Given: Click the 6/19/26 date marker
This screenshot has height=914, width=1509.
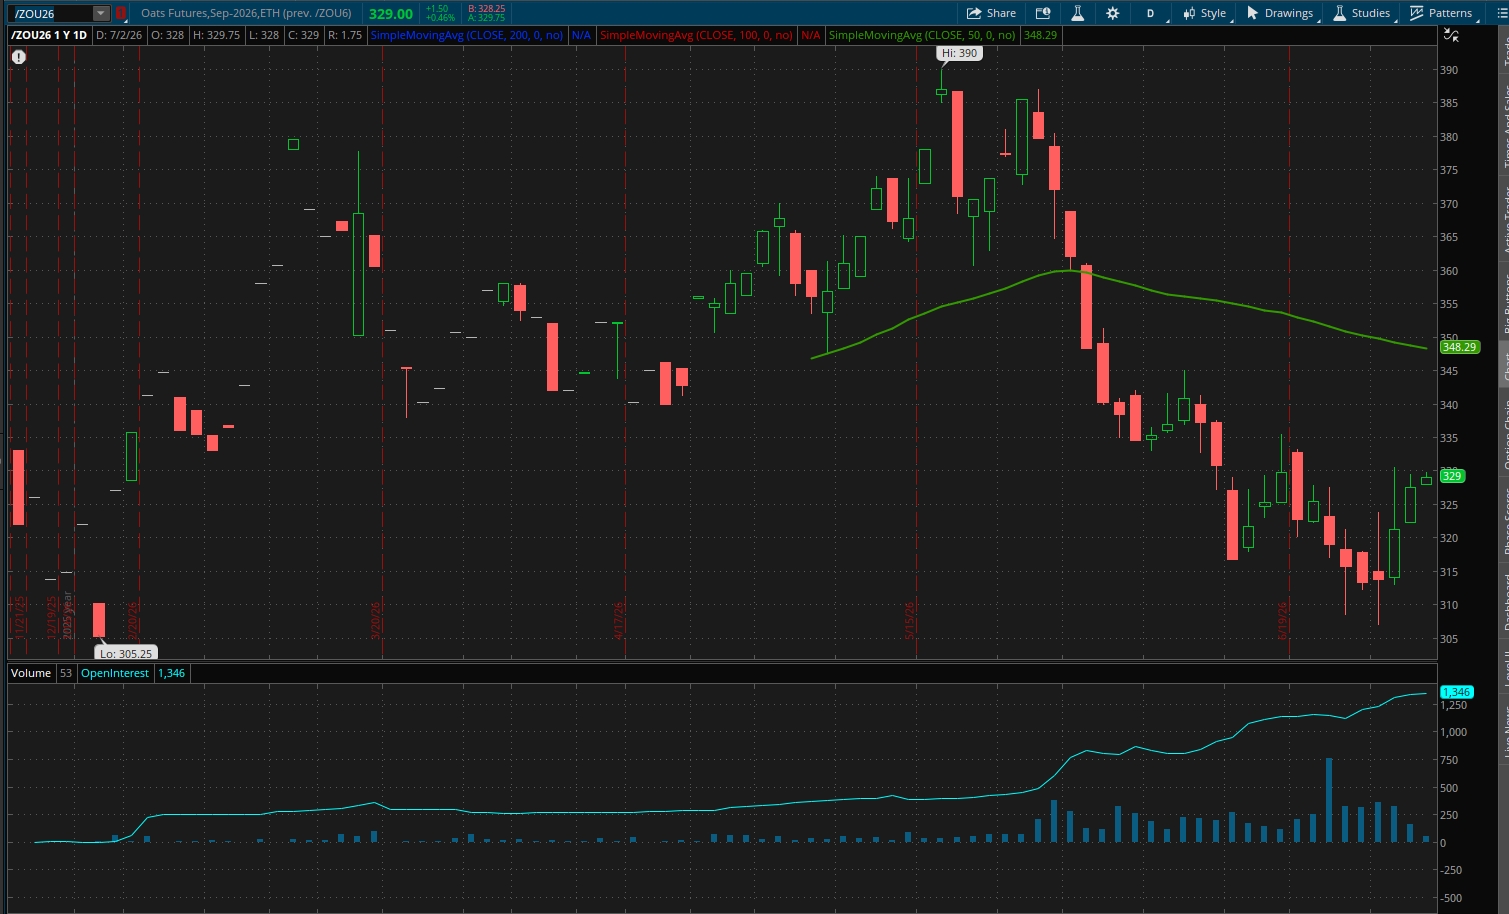Looking at the screenshot, I should [x=1282, y=620].
